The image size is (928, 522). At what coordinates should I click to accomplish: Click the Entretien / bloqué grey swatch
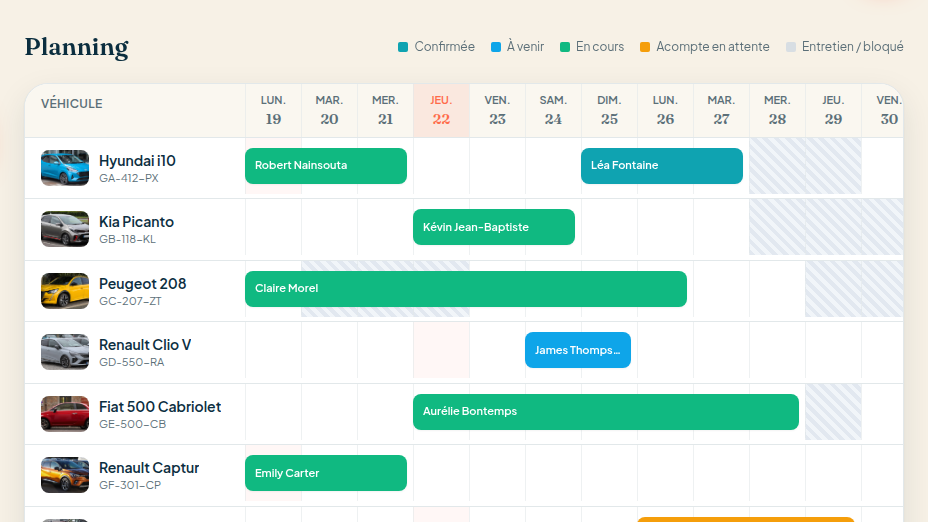[x=791, y=47]
